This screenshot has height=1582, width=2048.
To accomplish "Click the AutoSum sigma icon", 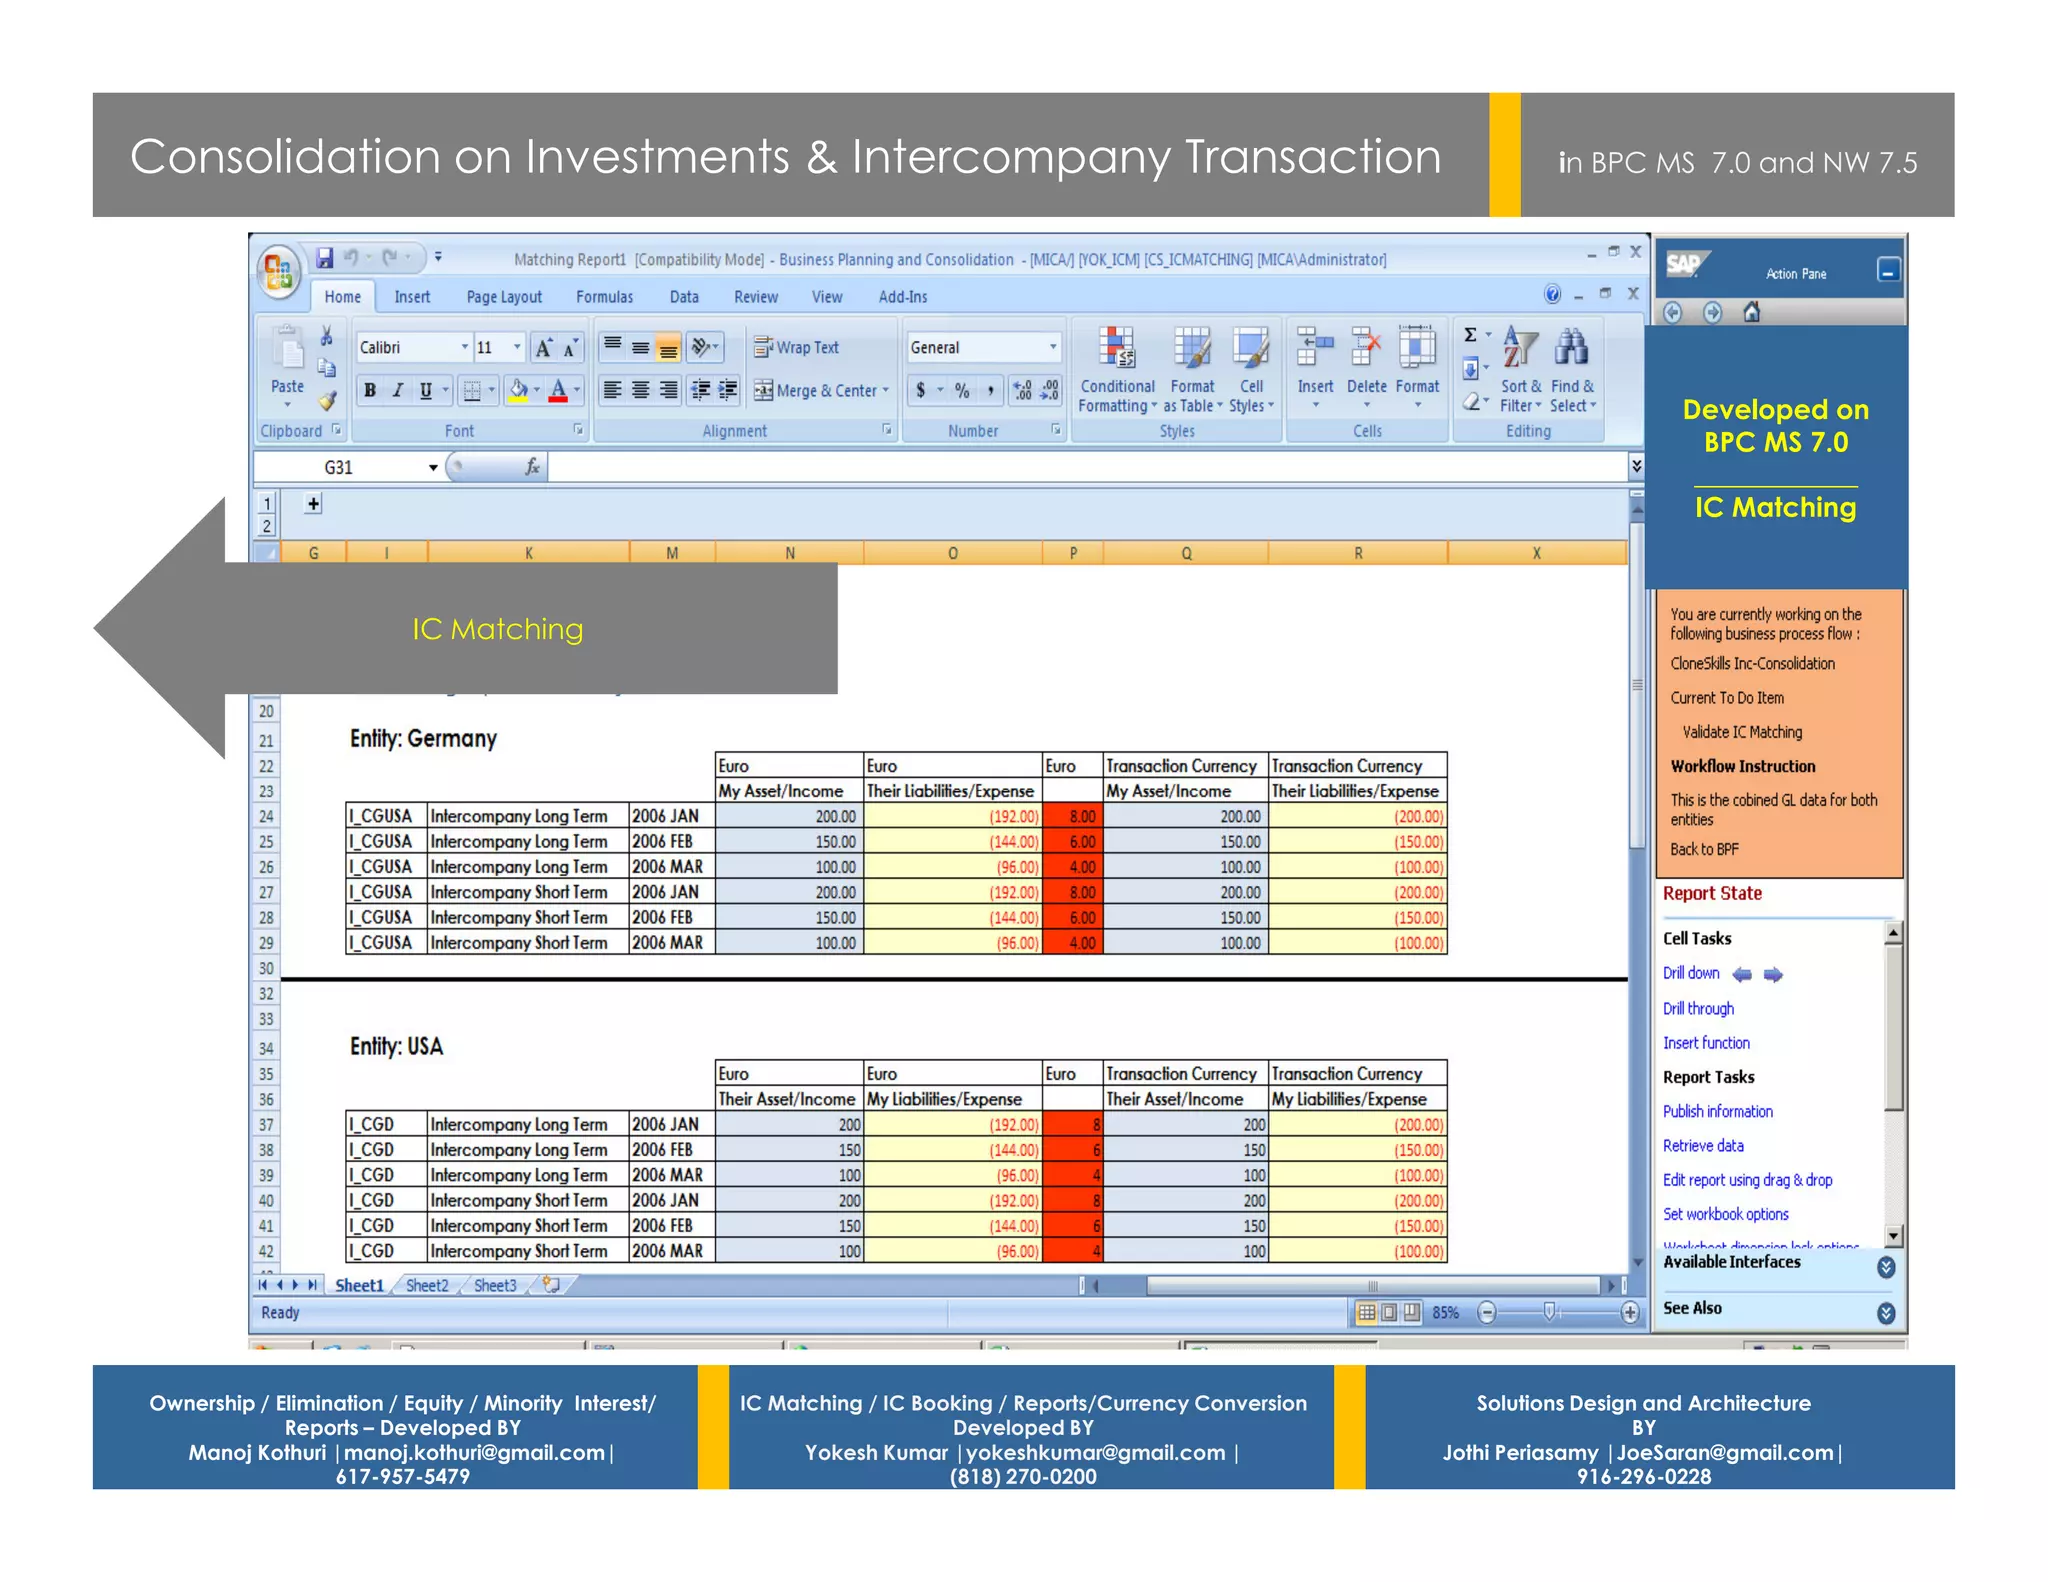I will point(1470,335).
